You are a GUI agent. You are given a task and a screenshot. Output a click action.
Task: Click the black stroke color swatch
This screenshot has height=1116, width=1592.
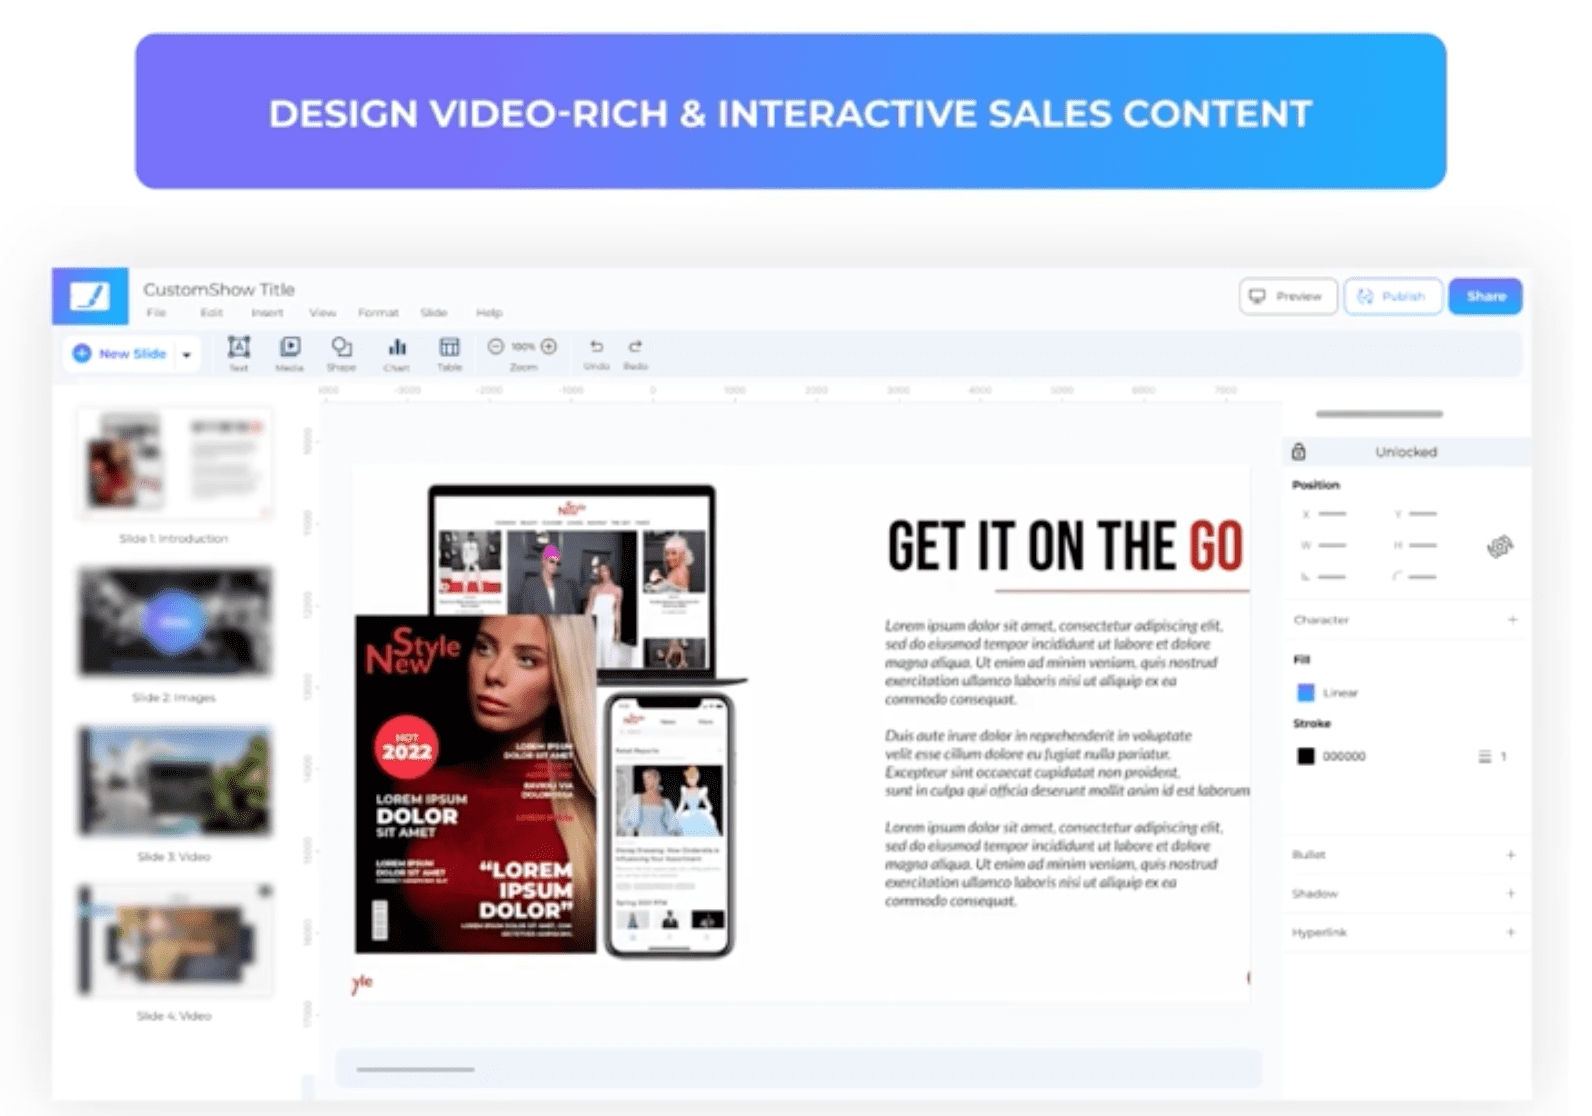coord(1306,757)
